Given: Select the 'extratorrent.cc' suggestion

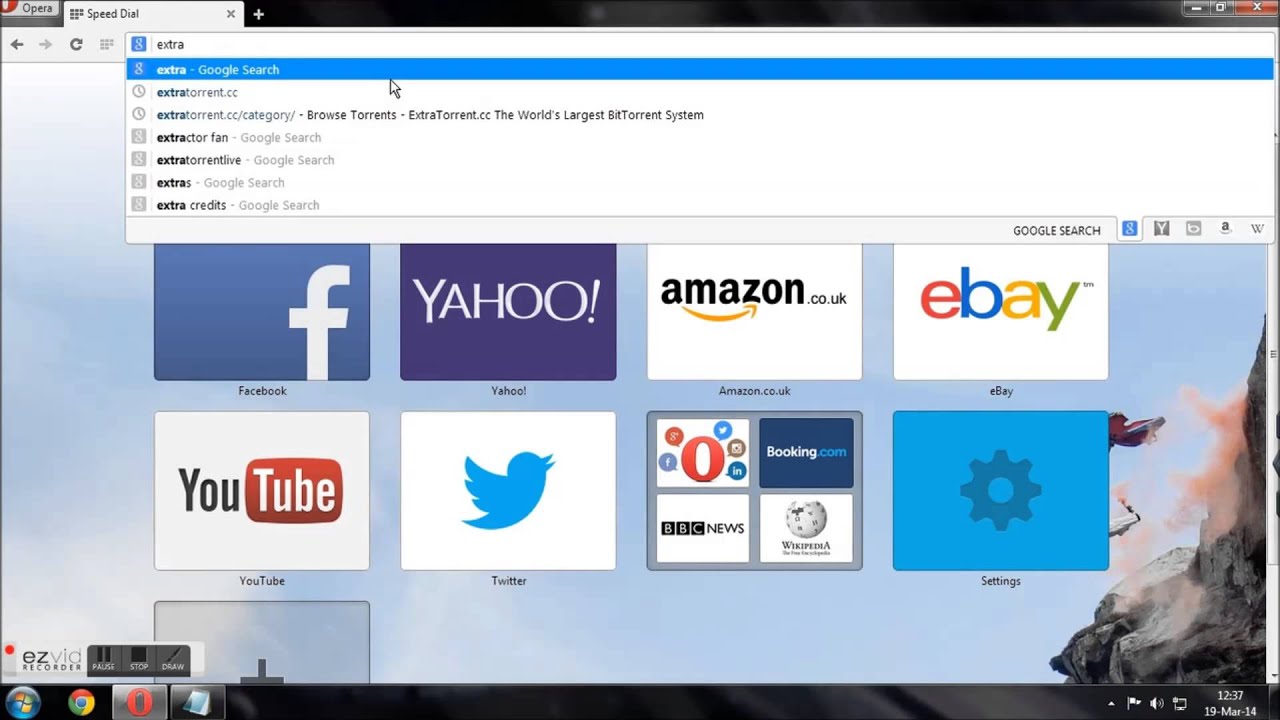Looking at the screenshot, I should coord(700,92).
